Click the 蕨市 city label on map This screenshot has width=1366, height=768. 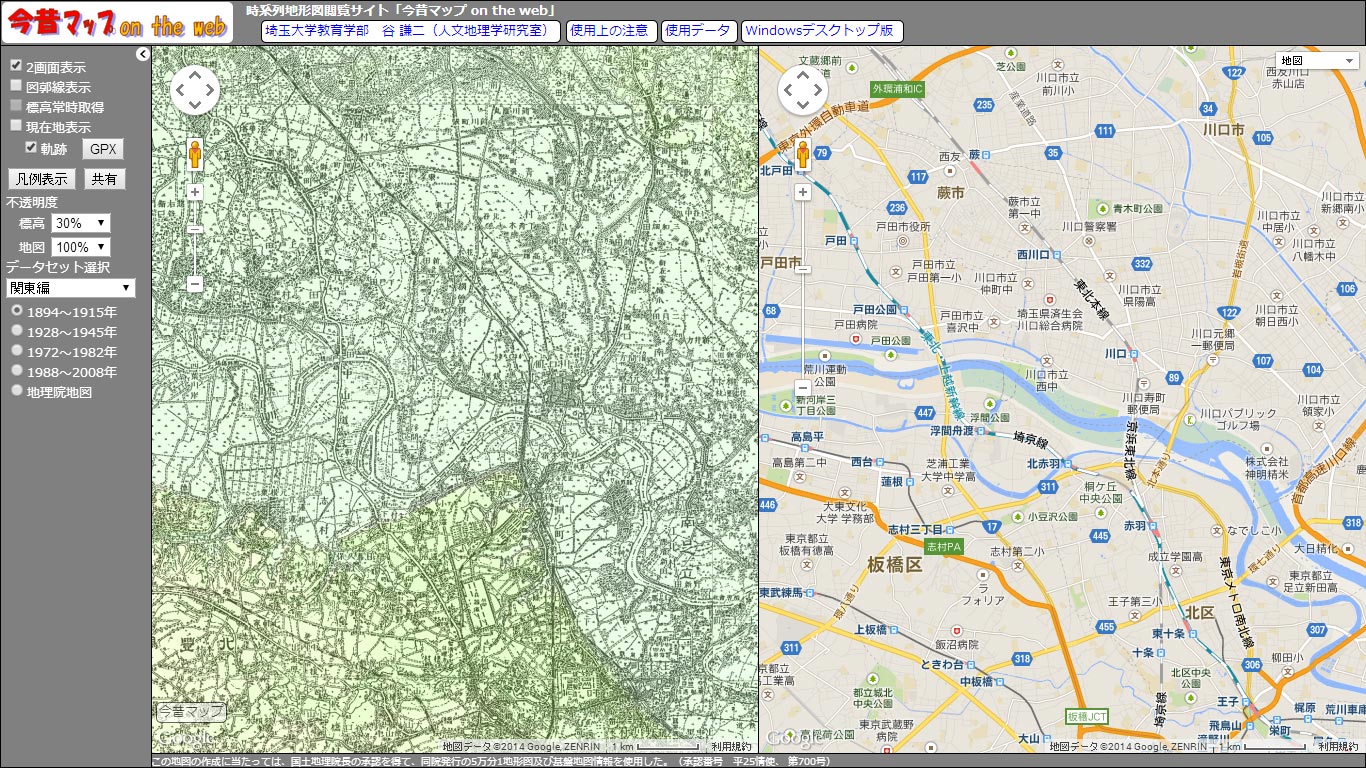[x=951, y=193]
